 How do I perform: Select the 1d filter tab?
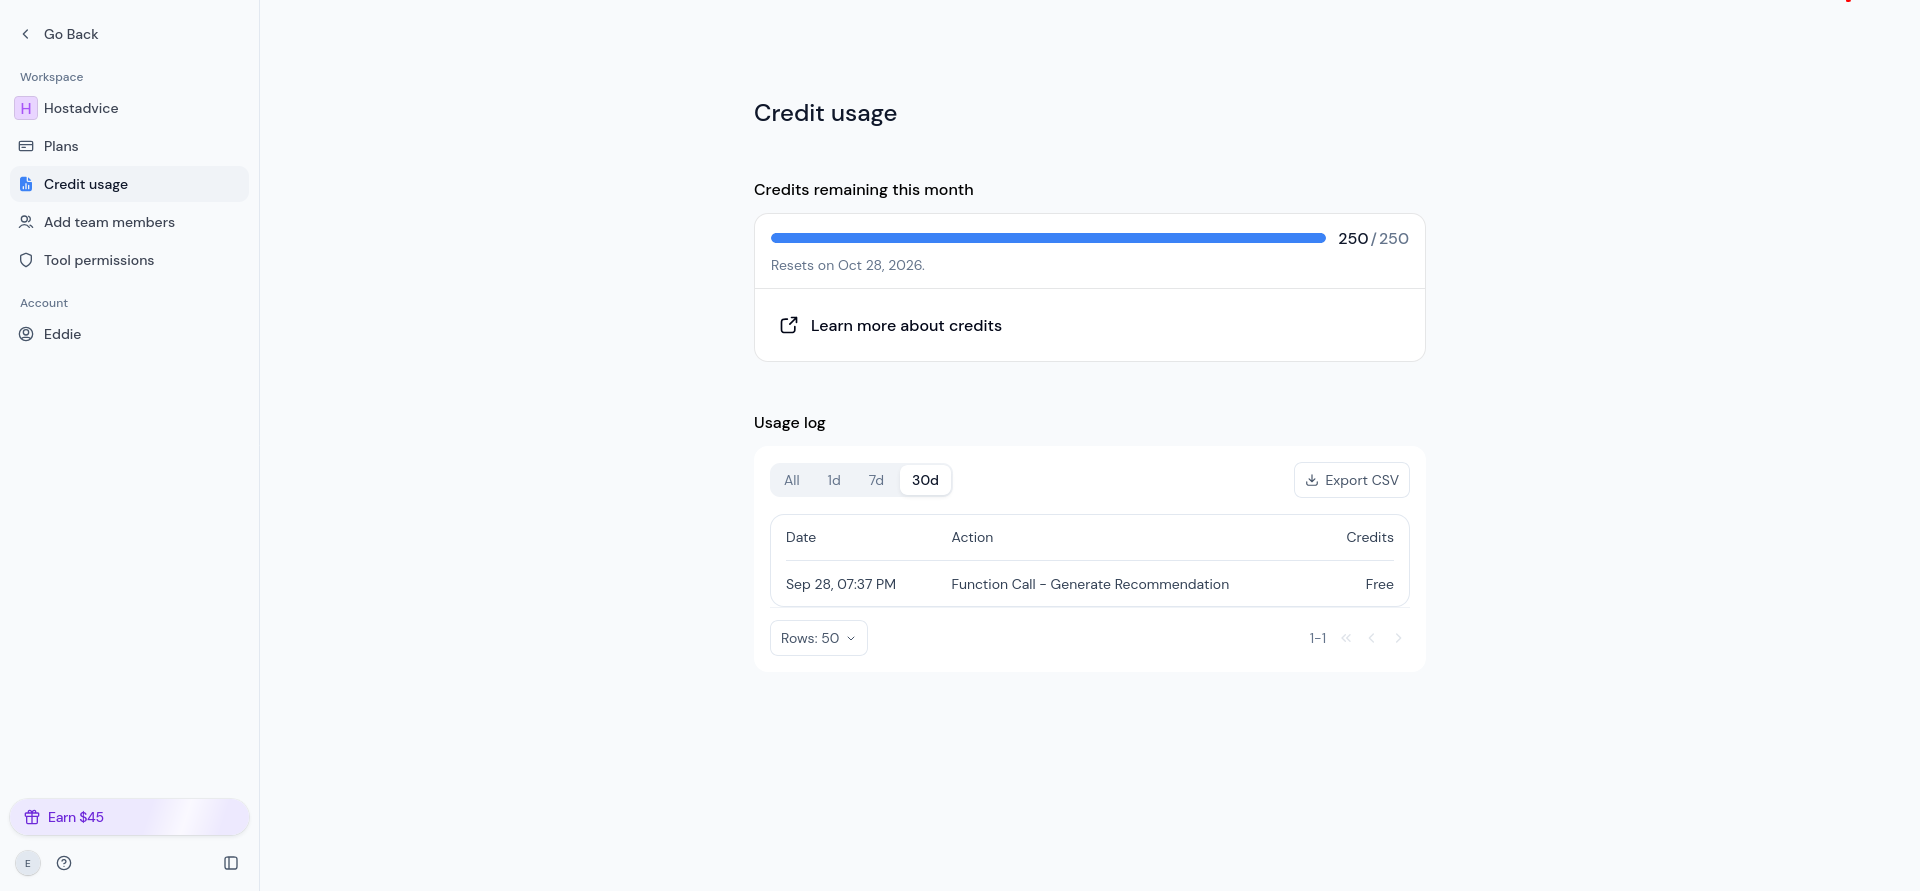tap(834, 480)
